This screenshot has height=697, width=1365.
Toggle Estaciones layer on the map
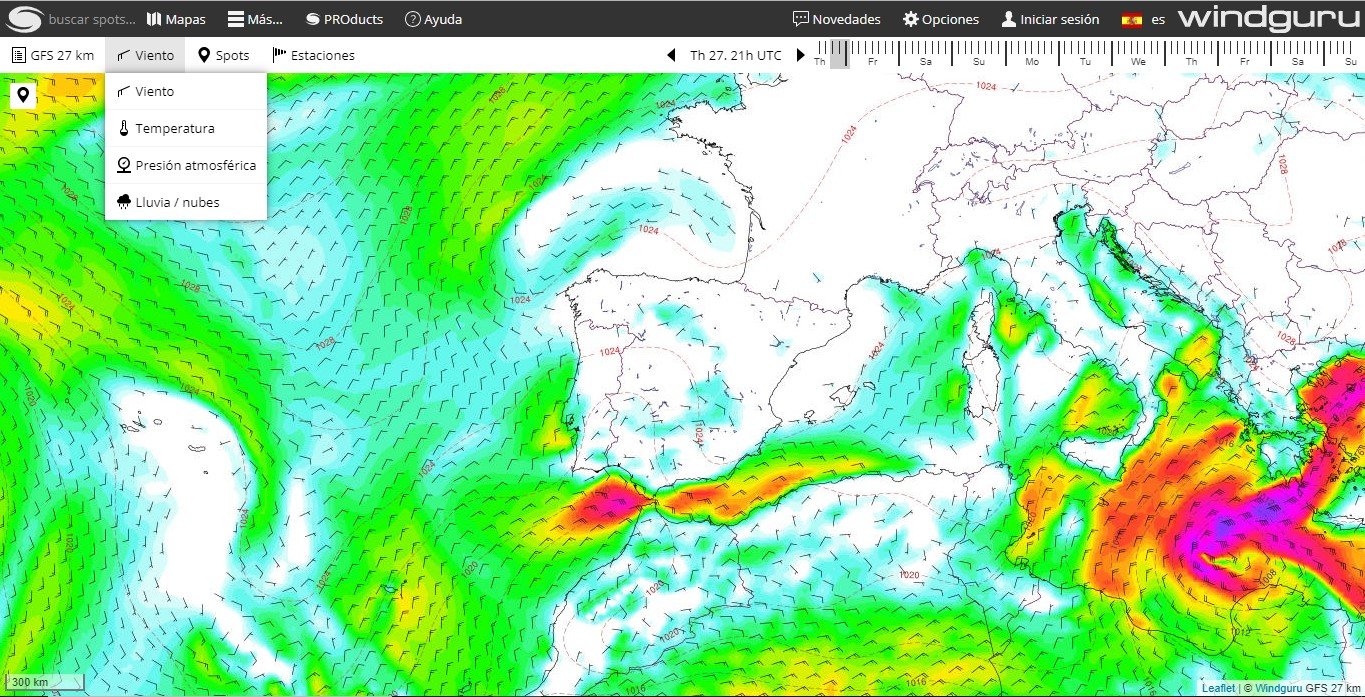point(313,55)
